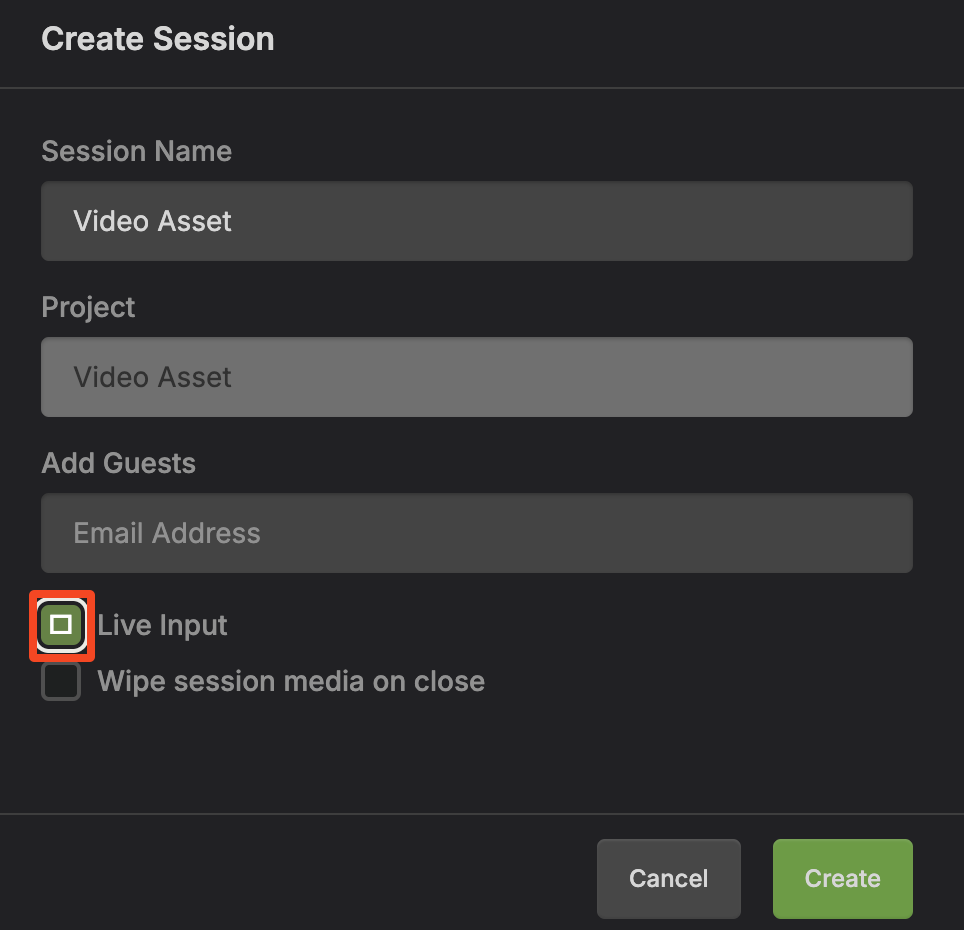The image size is (964, 930).
Task: Click the Live Input label text
Action: [162, 626]
